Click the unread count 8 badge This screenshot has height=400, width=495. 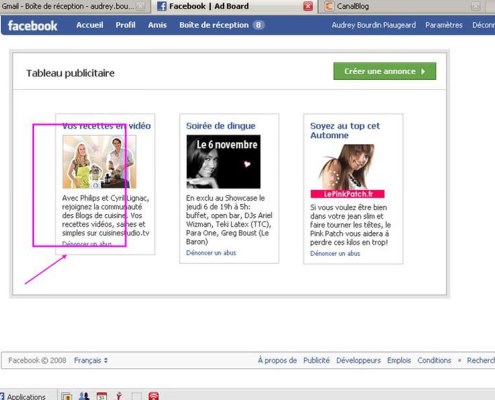(x=258, y=25)
